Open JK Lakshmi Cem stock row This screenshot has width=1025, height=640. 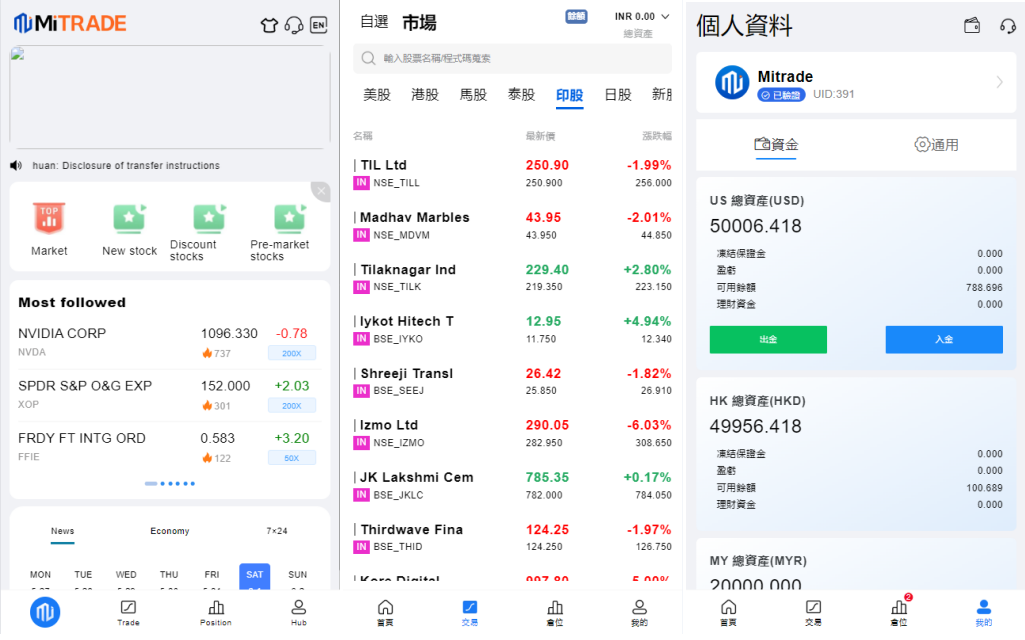[x=512, y=486]
